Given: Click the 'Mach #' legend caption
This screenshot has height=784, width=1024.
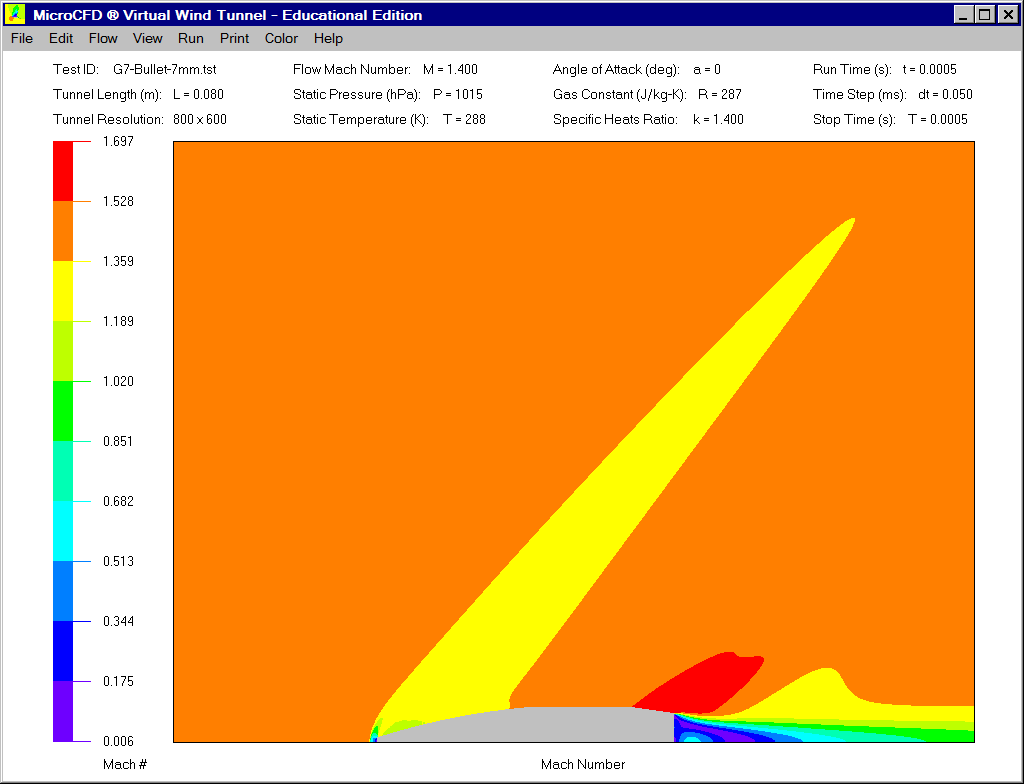Looking at the screenshot, I should point(125,764).
